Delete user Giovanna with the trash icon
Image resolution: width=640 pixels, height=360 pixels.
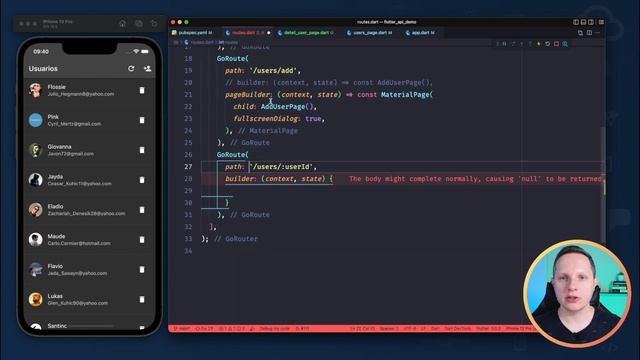pos(142,150)
